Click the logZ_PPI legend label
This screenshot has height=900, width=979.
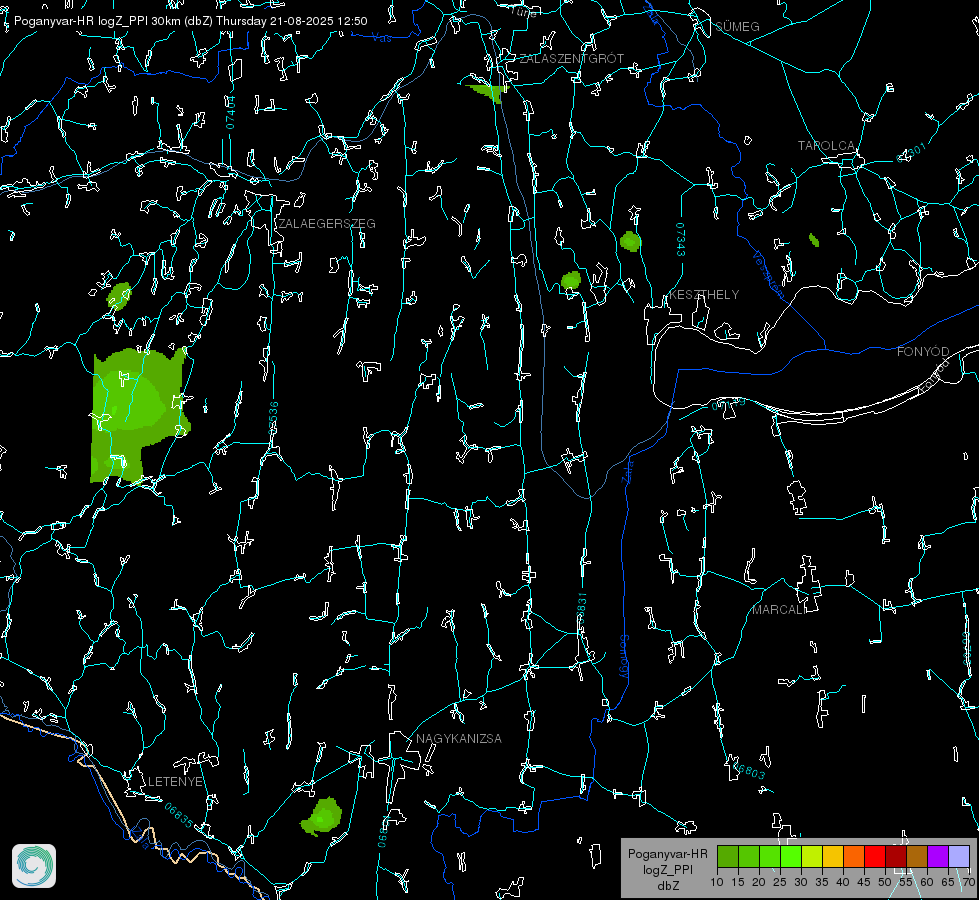point(668,869)
